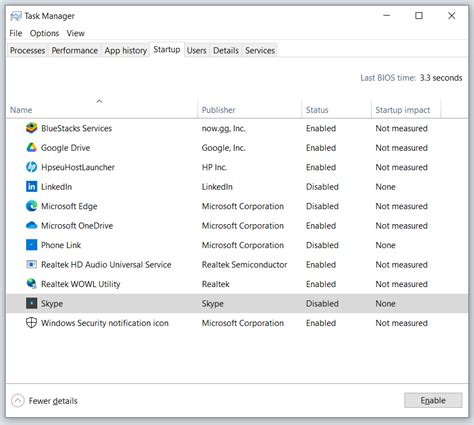Click LinkedIn publisher cell in Publisher column
The width and height of the screenshot is (474, 425).
coord(217,187)
